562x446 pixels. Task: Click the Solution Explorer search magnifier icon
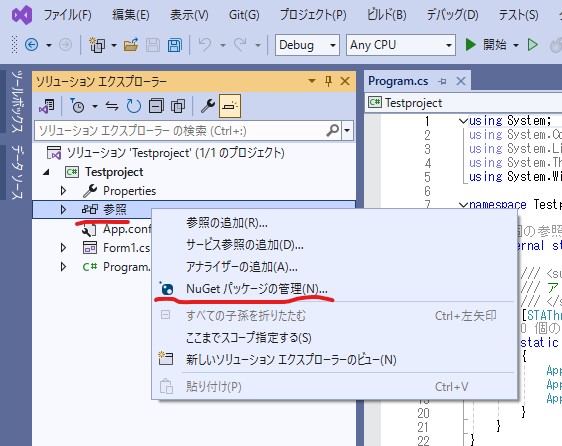tap(333, 131)
